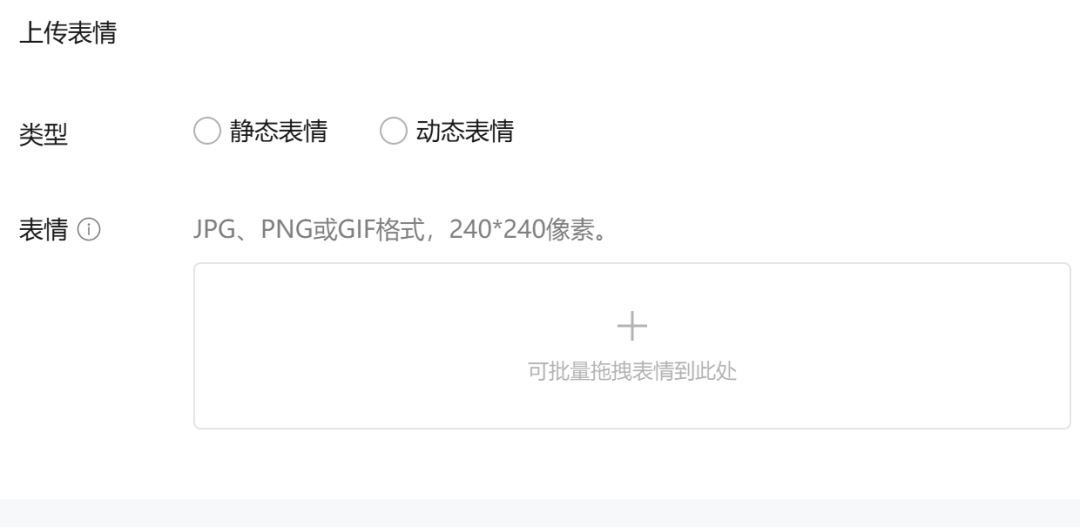Click the 类型 field label
This screenshot has height=528, width=1080.
coord(43,134)
